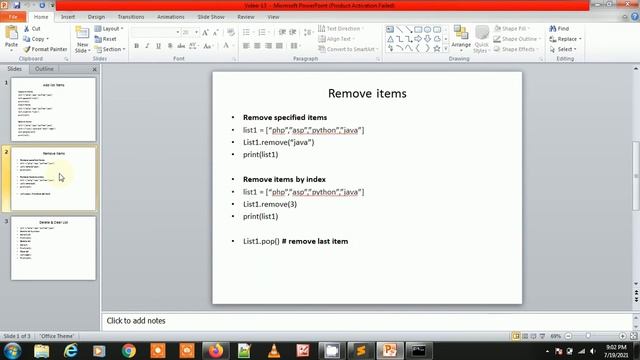Image resolution: width=640 pixels, height=360 pixels.
Task: Open Firefox from the taskbar
Action: (216, 351)
